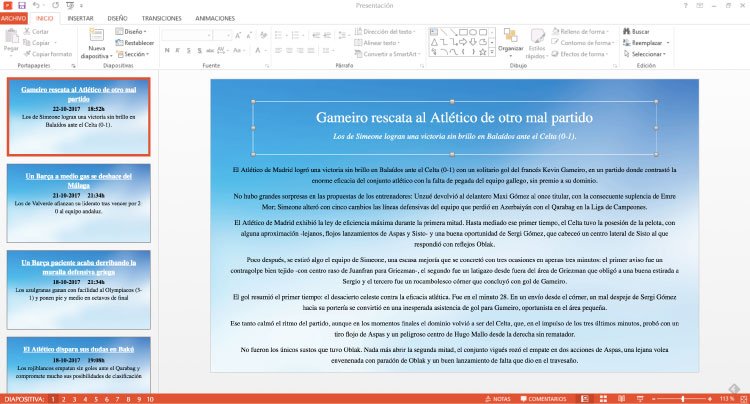The width and height of the screenshot is (750, 404).
Task: Click Estilos rápidos button
Action: pos(537,44)
